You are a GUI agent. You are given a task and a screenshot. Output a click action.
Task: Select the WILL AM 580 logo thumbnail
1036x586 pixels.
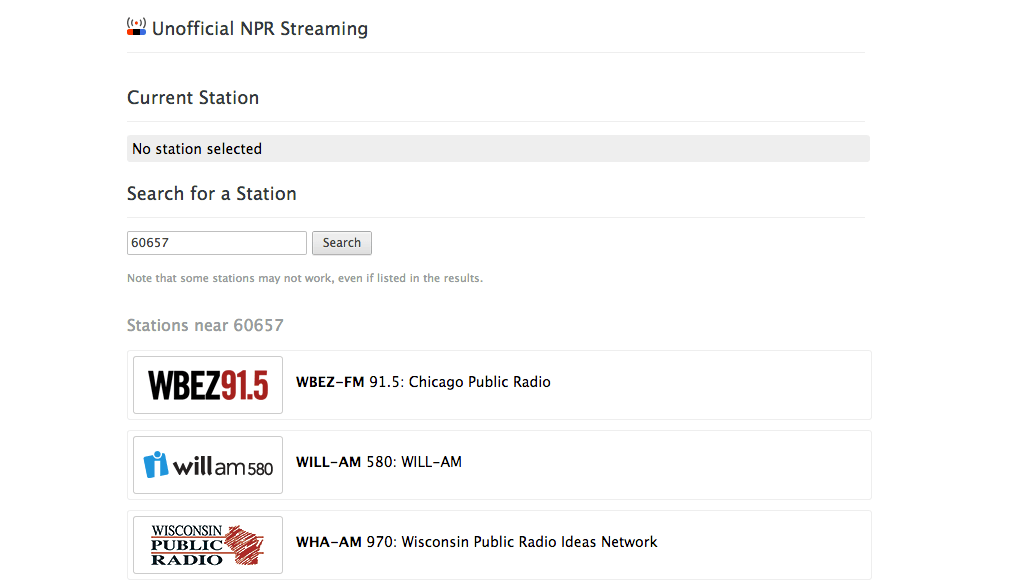pyautogui.click(x=208, y=465)
